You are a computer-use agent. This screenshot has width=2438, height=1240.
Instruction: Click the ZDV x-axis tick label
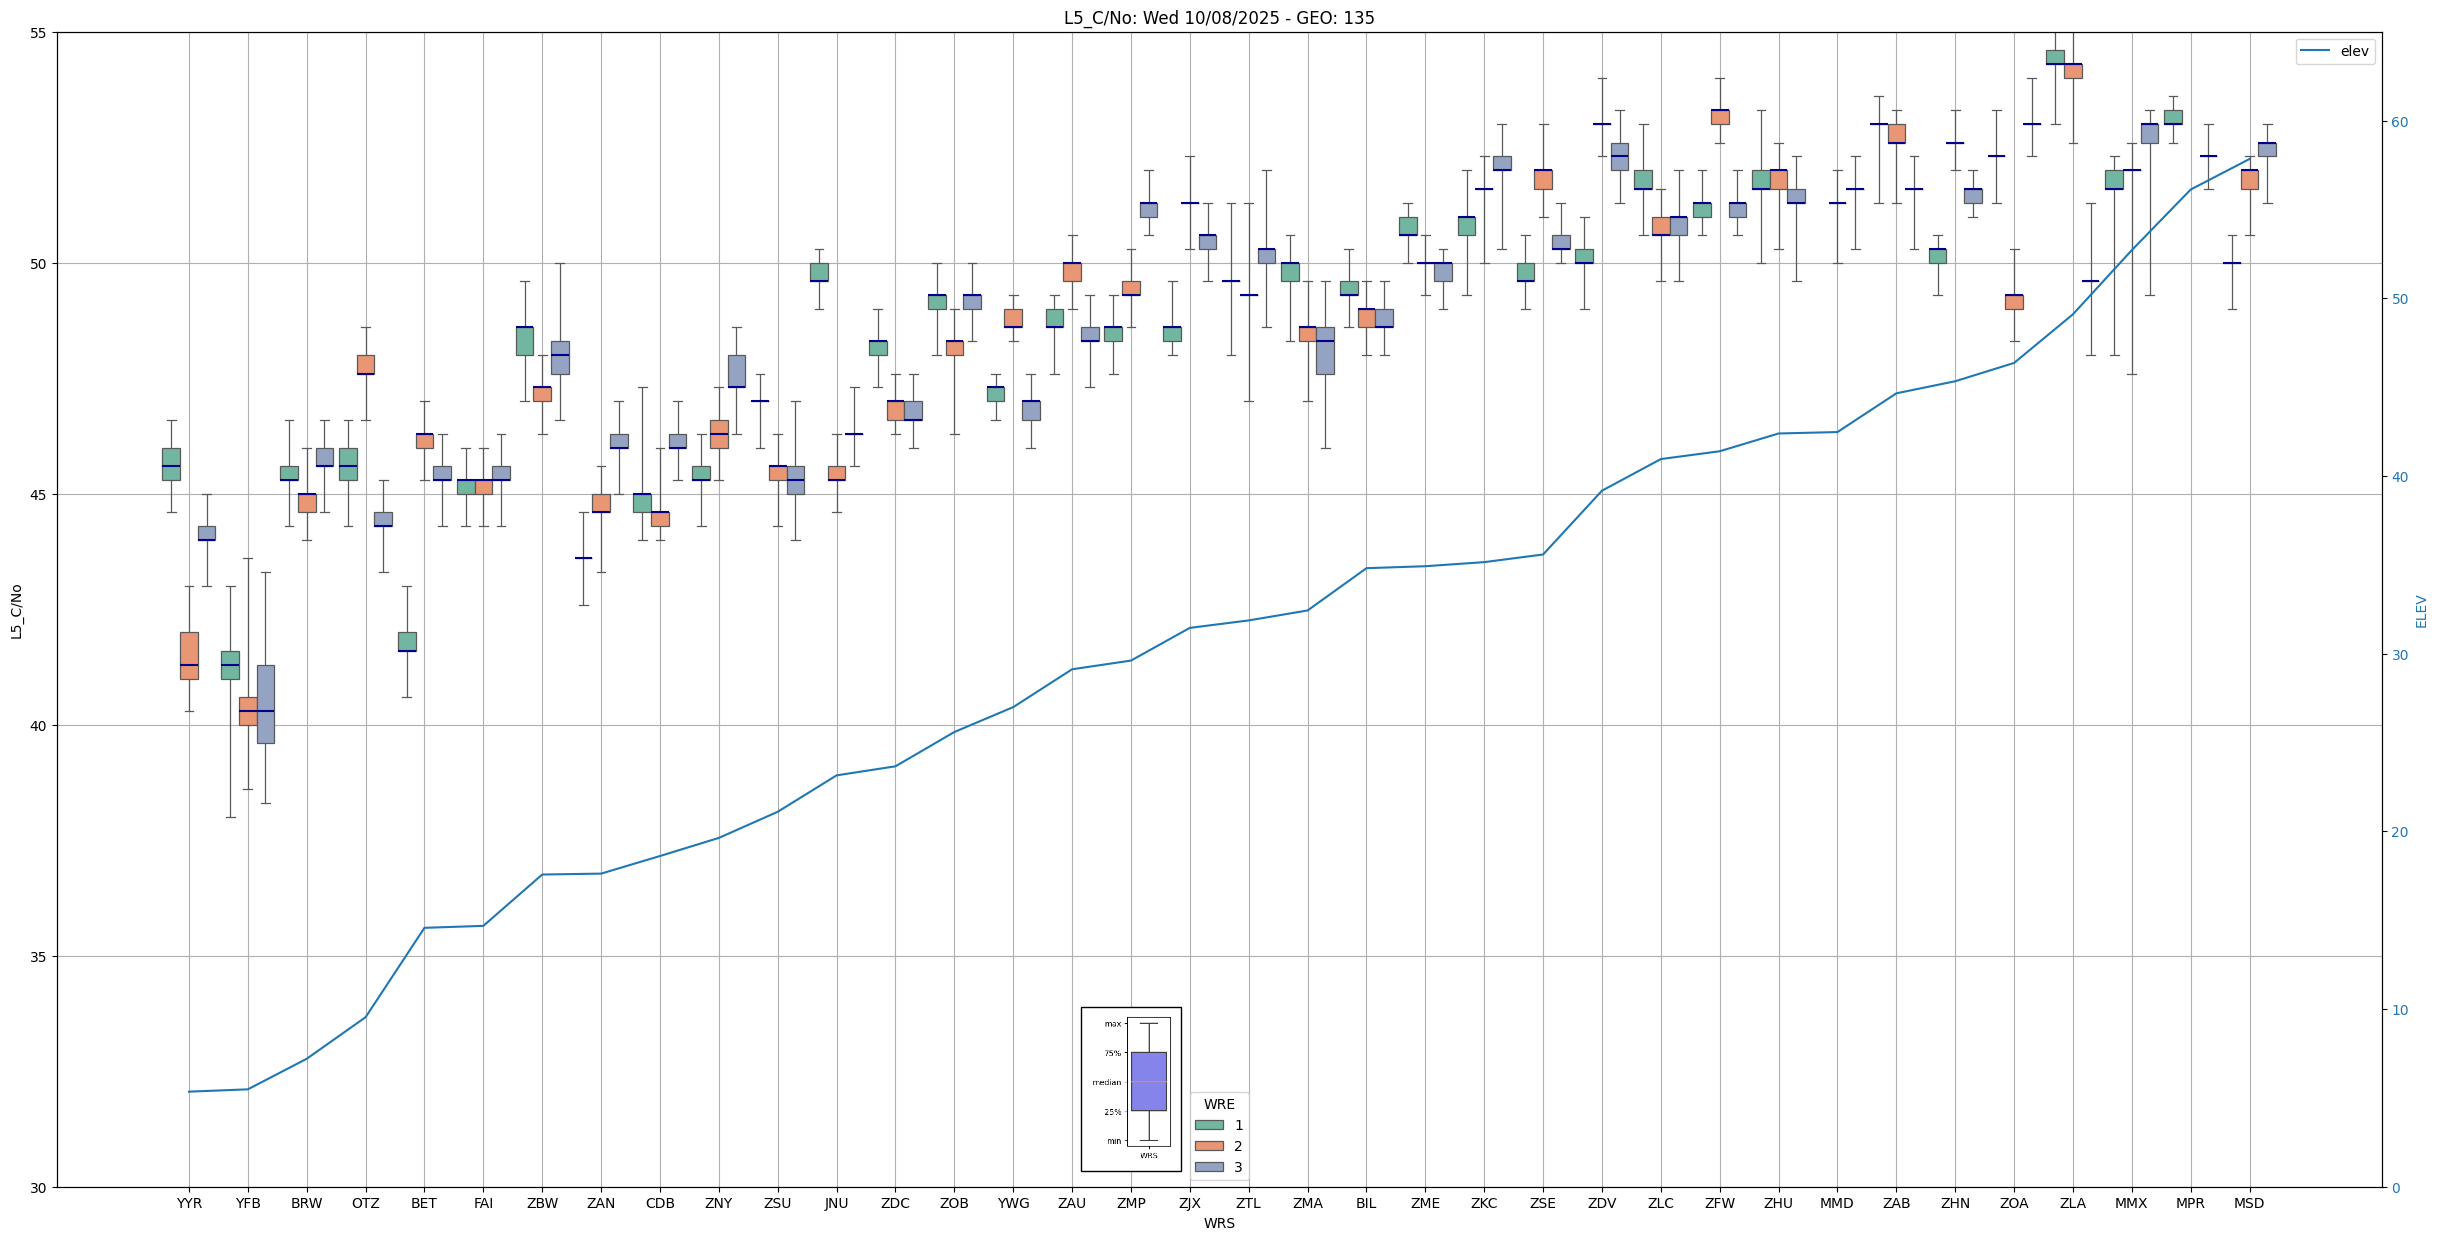coord(1602,1203)
